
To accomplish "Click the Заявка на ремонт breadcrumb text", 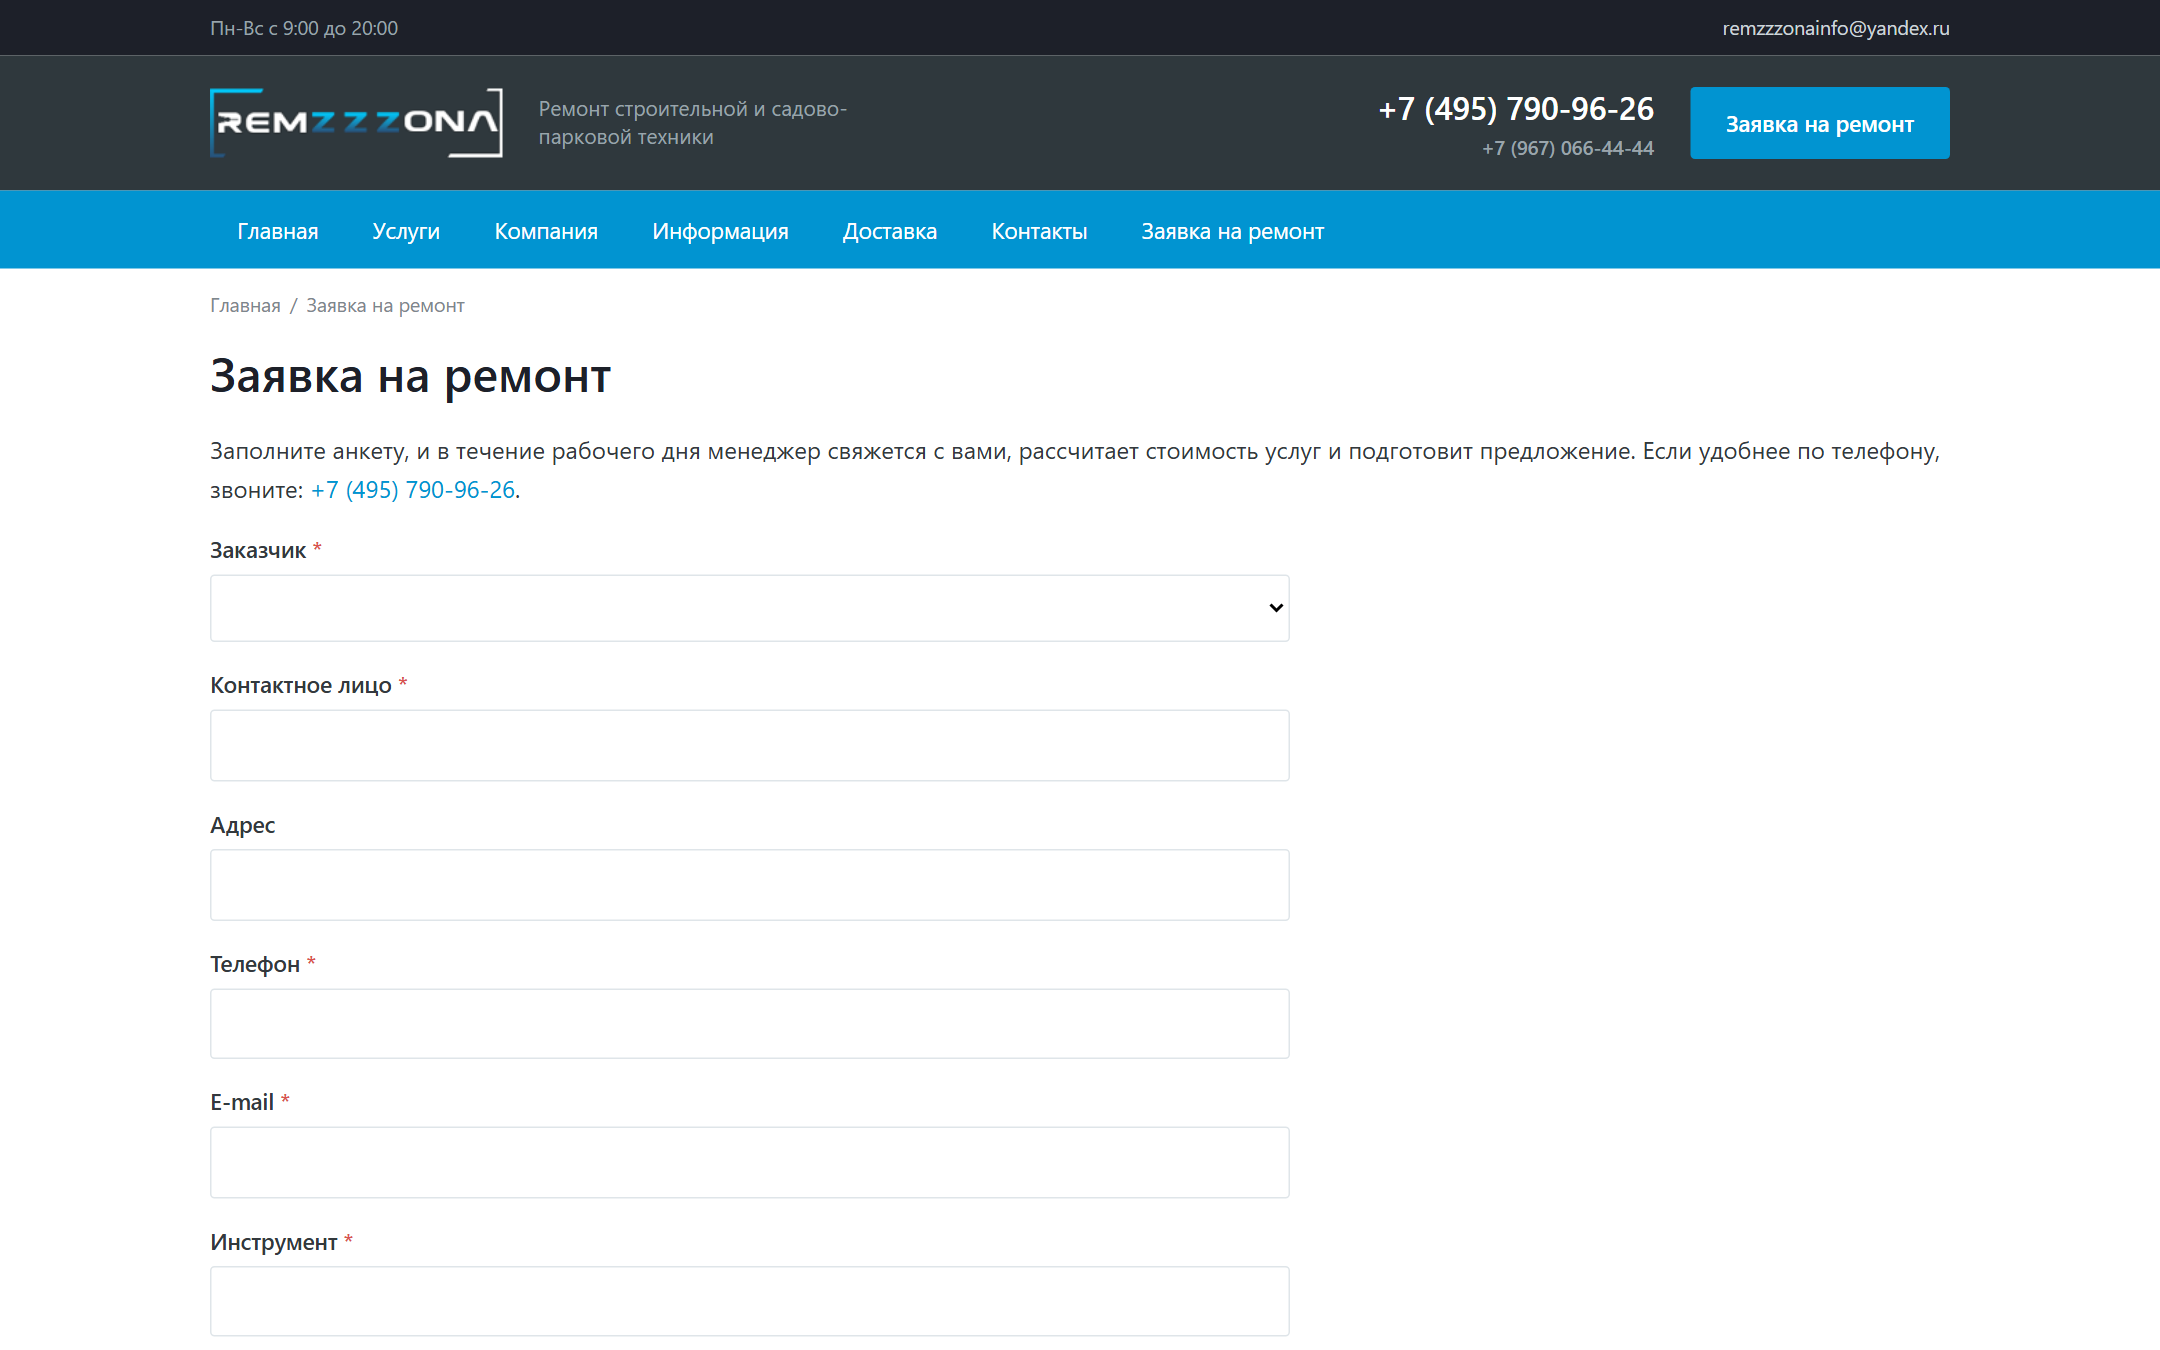I will 385,306.
